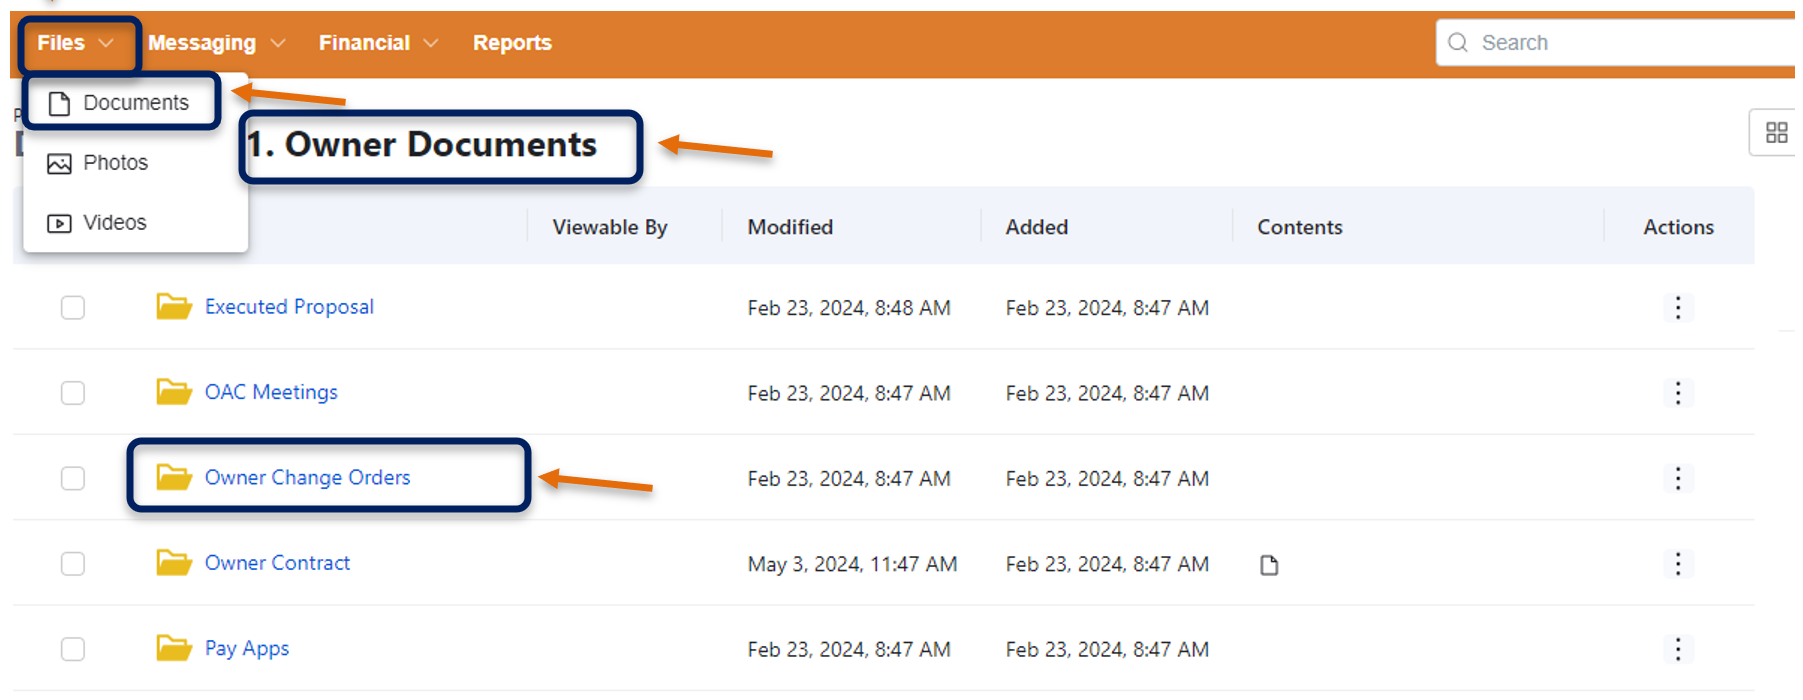
Task: Click the folder icon beside Executed Proposal
Action: pos(173,306)
